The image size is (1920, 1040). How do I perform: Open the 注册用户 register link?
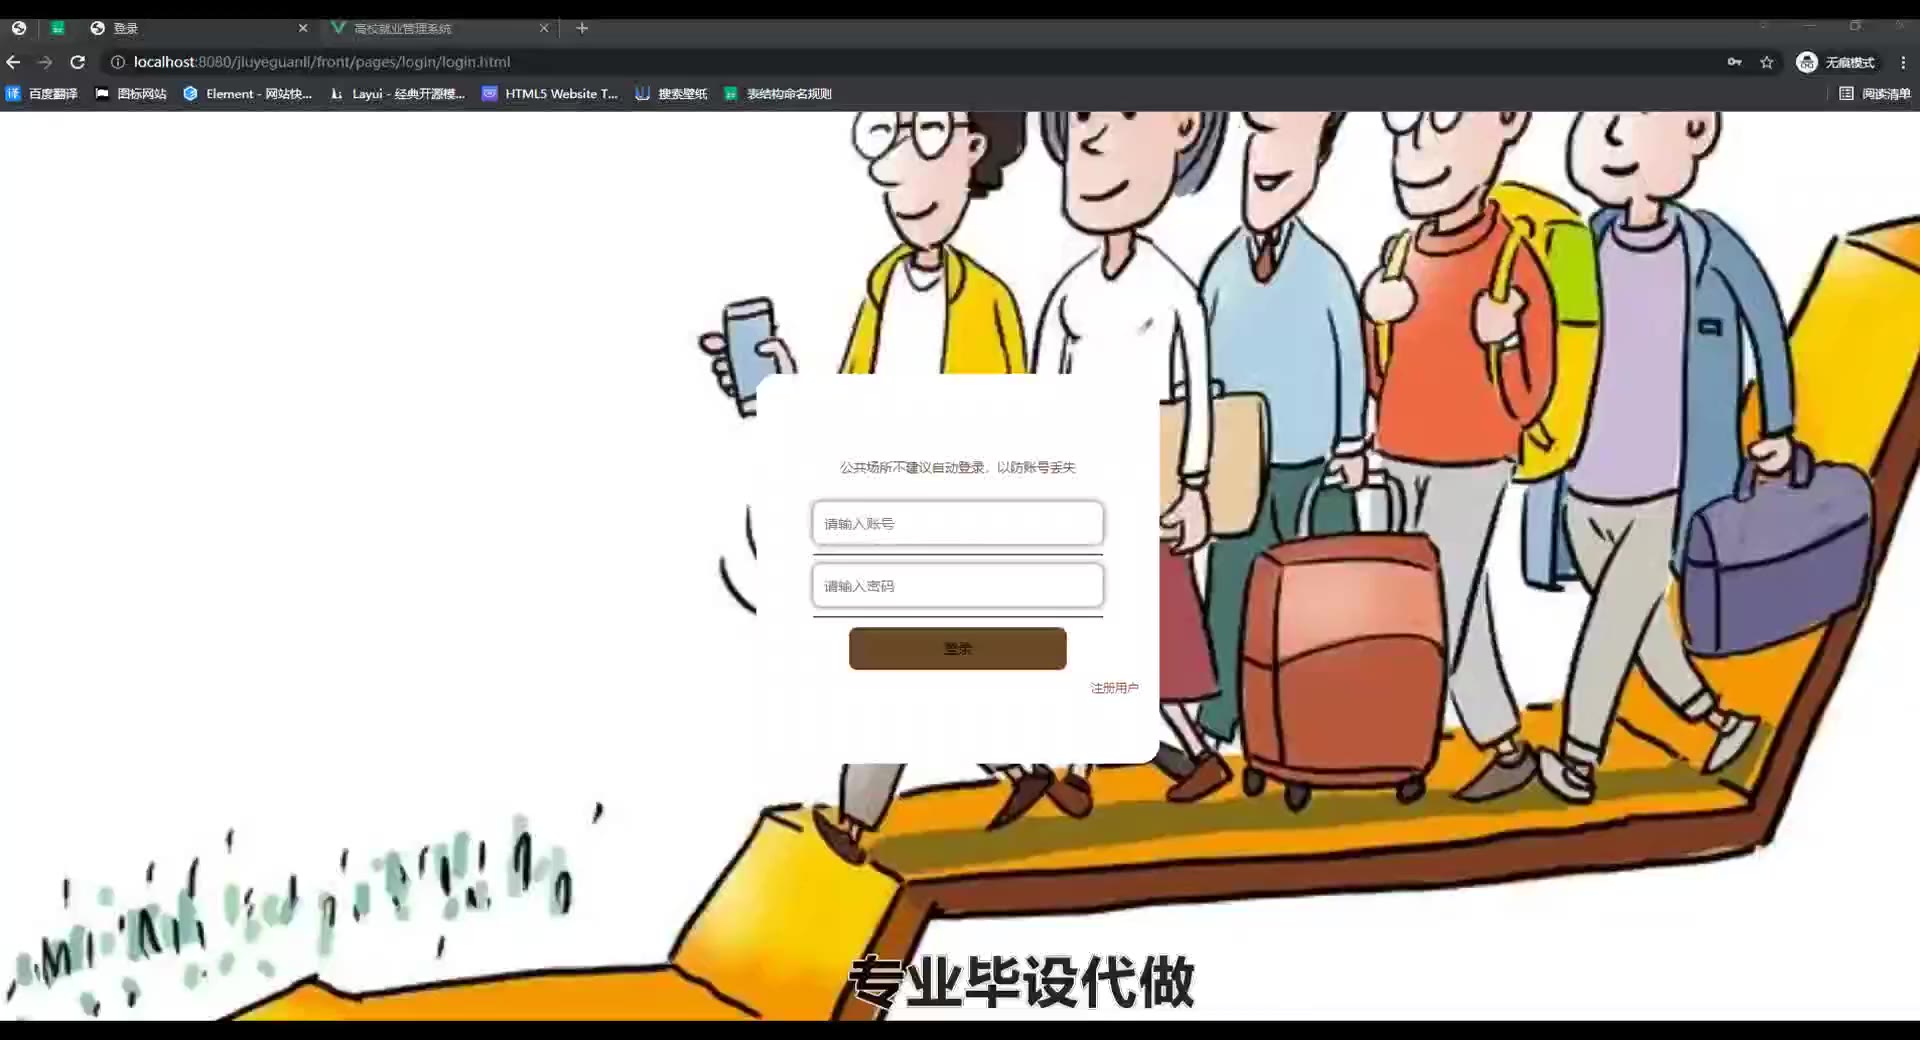pyautogui.click(x=1114, y=688)
